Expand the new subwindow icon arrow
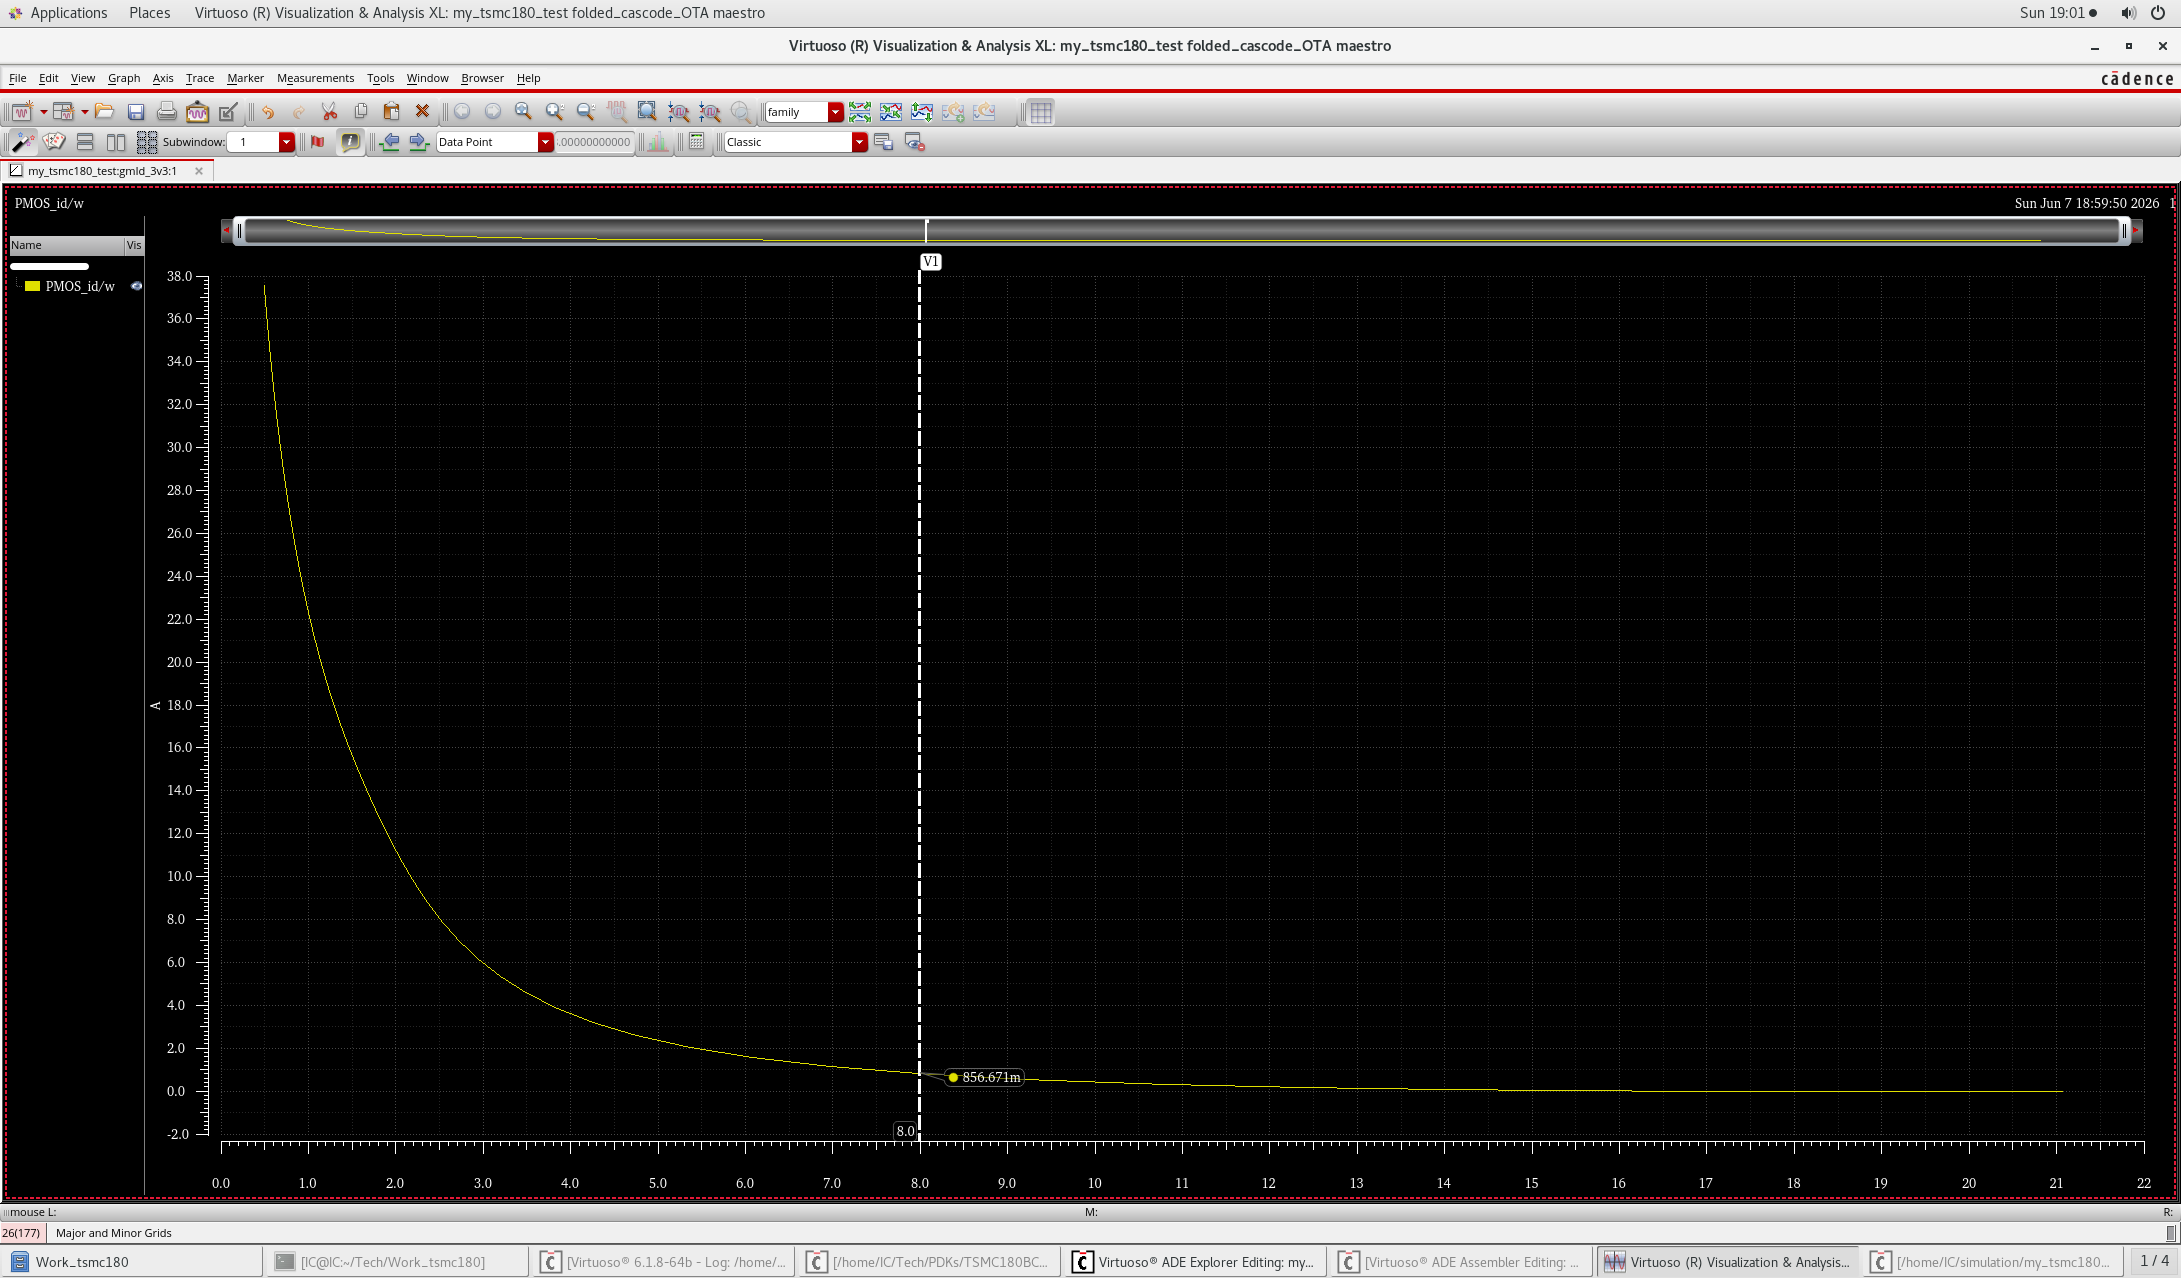This screenshot has height=1278, width=2181. [x=84, y=112]
